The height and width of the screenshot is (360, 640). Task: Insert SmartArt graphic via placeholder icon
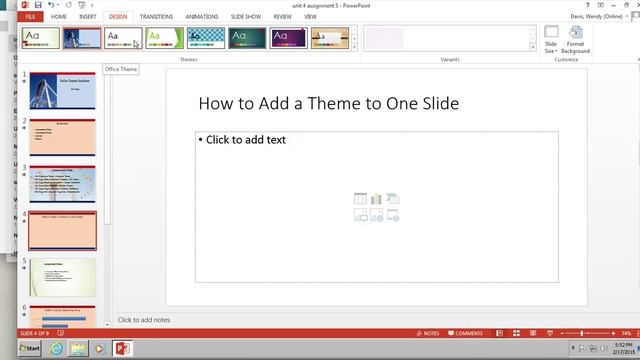click(x=393, y=199)
